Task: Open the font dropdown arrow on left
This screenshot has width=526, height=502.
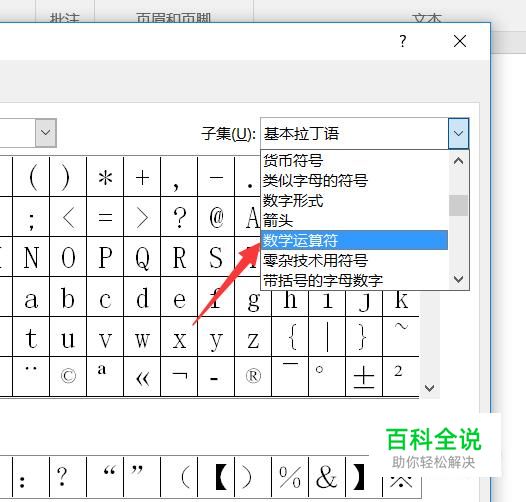Action: coord(46,133)
